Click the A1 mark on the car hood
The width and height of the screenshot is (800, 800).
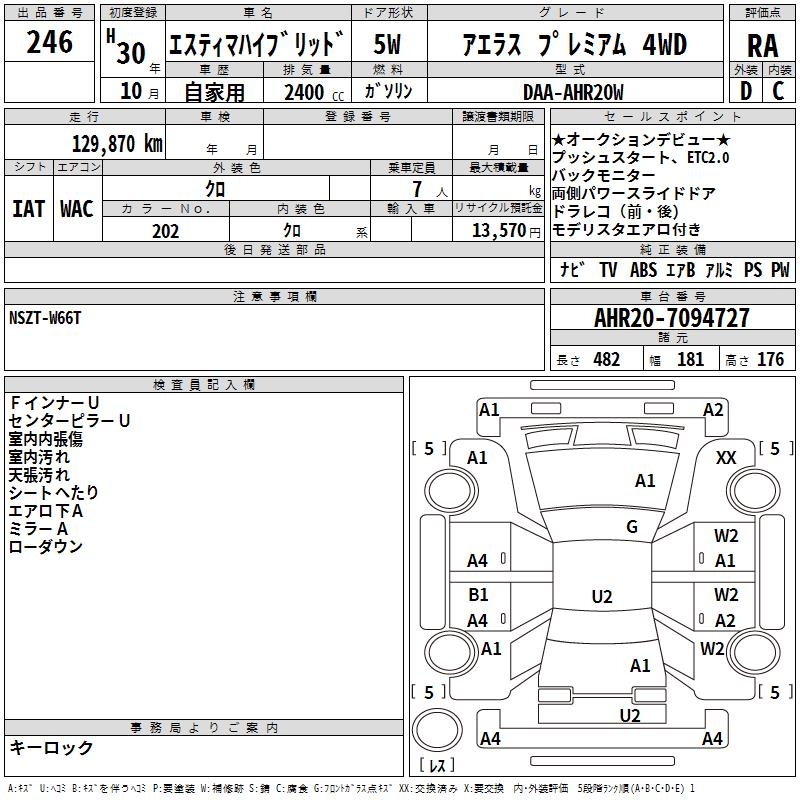pyautogui.click(x=645, y=481)
